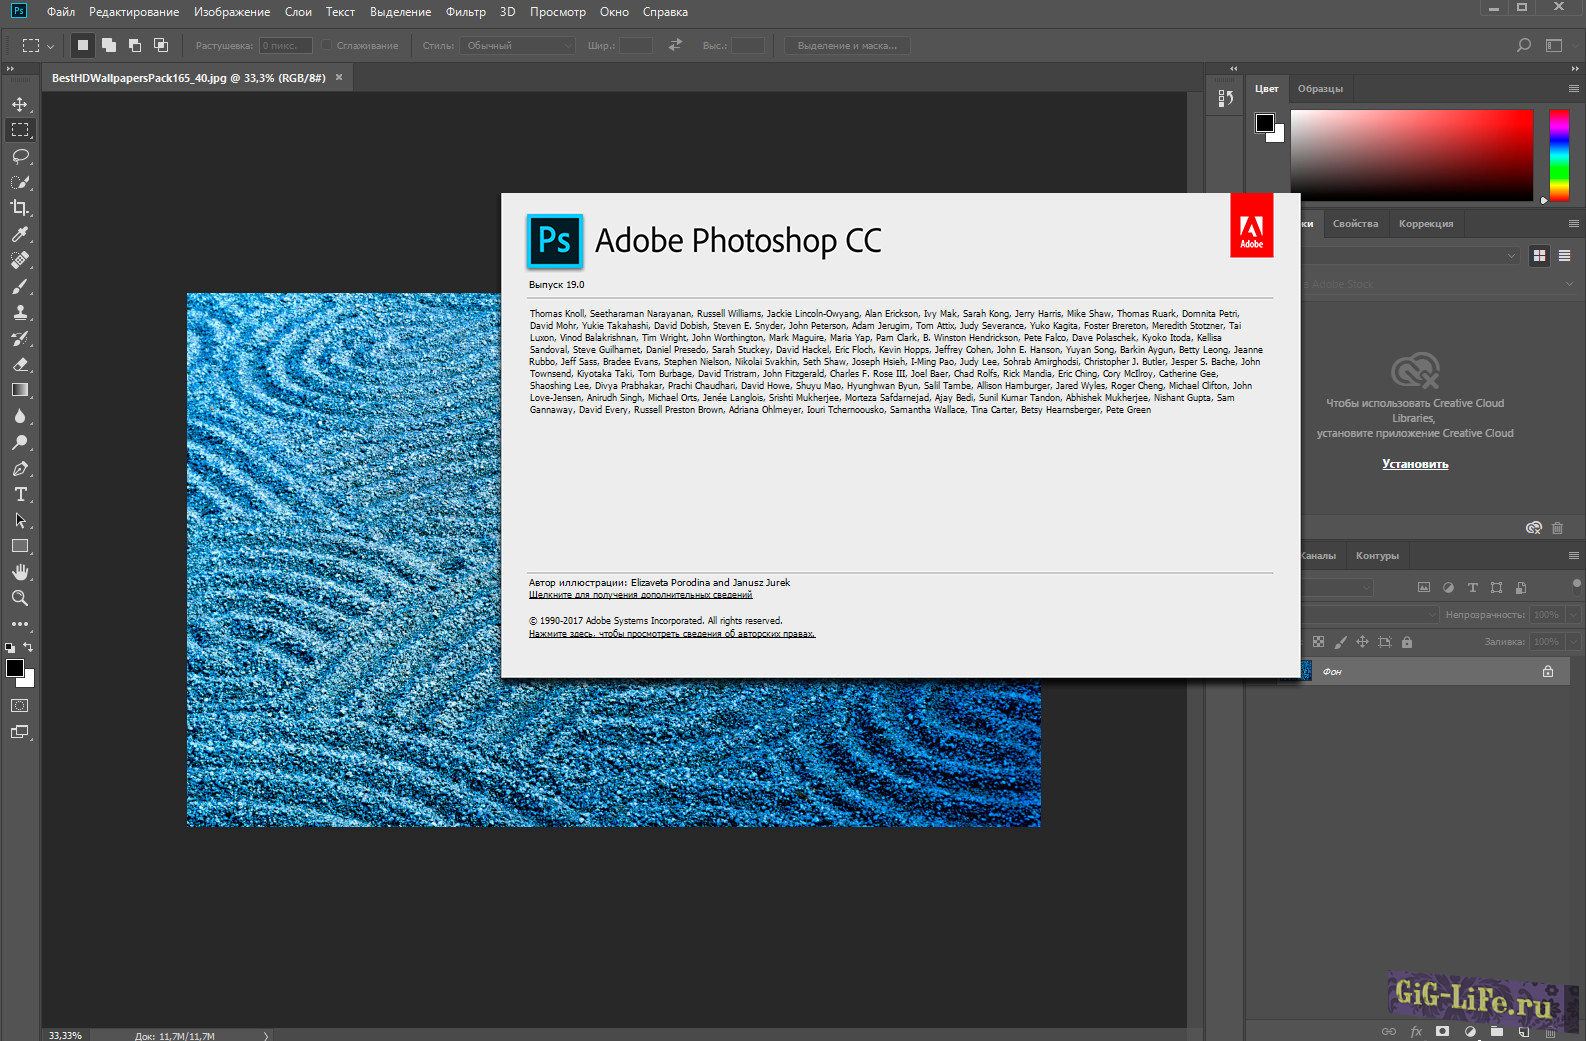Activate the Zoom tool
Screen dimensions: 1586x1041
[20, 598]
